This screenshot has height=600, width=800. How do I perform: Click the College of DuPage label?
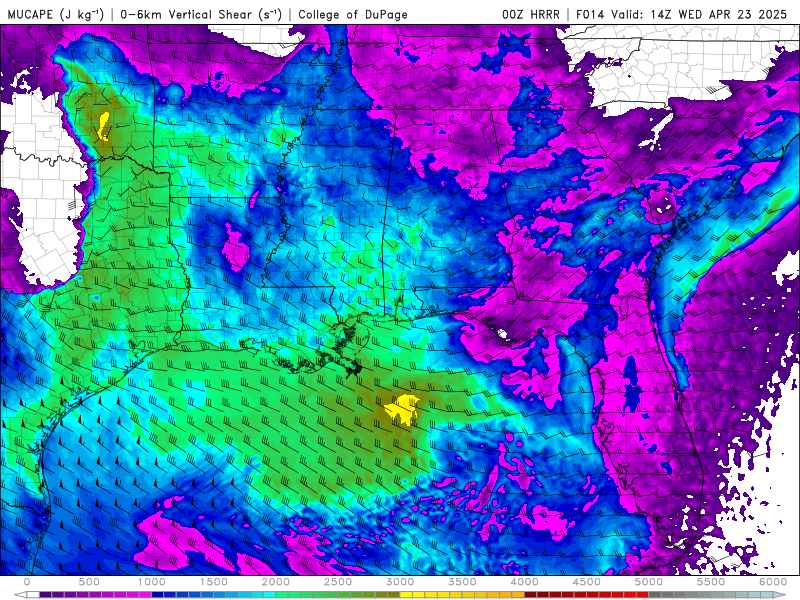point(353,14)
